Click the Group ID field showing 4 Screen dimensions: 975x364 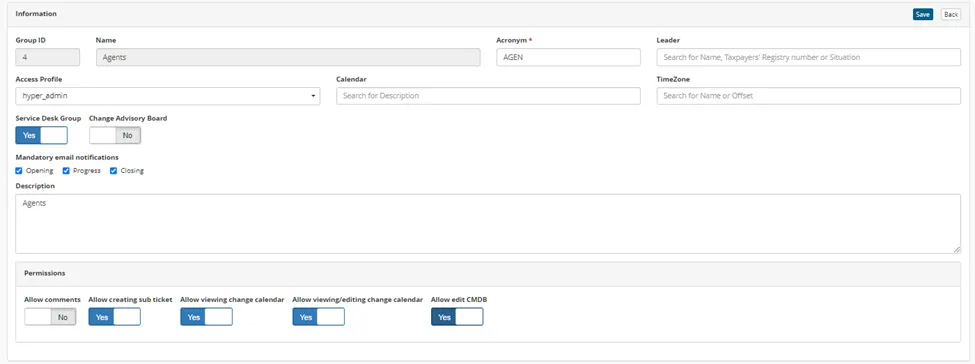coord(47,57)
